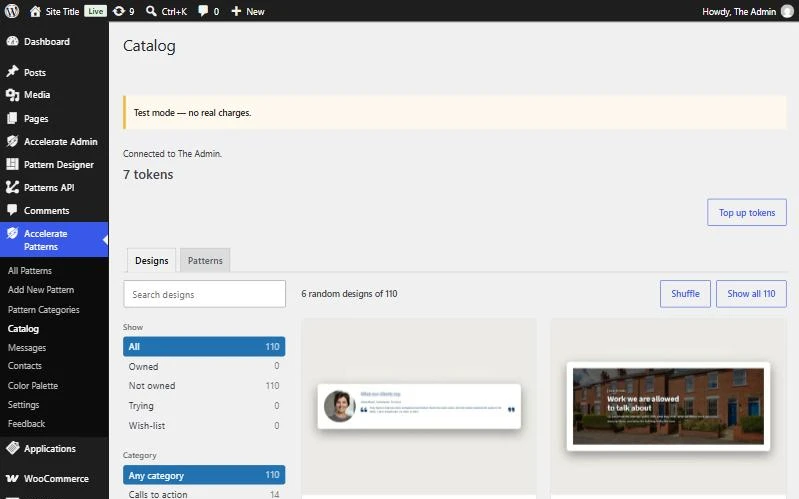Click '6 random designs of 110' text
Viewport: 799px width, 499px height.
[x=349, y=294]
